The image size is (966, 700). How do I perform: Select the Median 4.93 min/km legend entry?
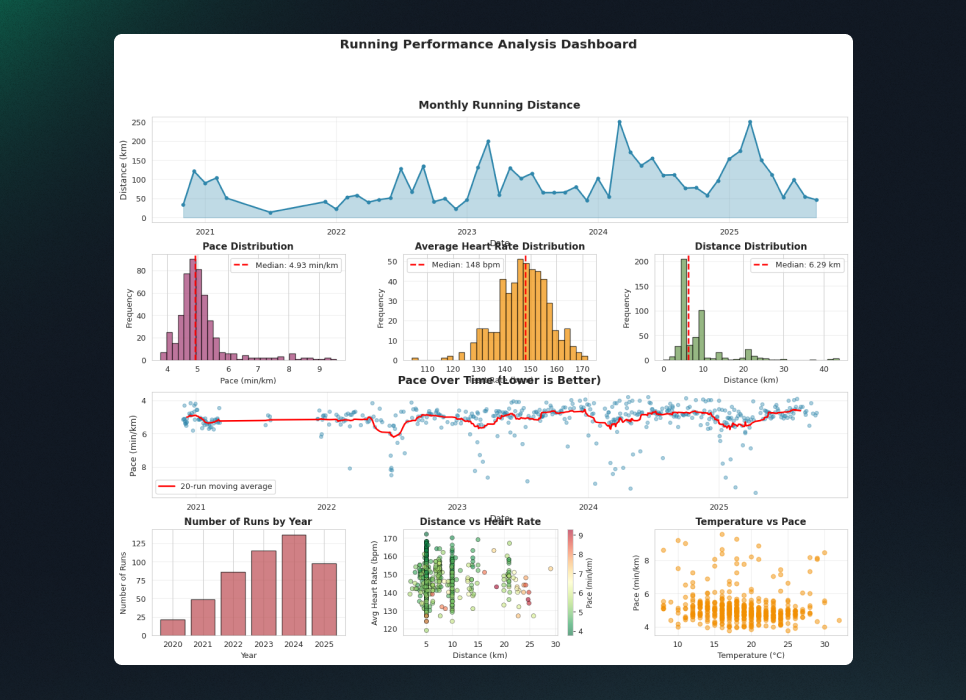(x=286, y=265)
